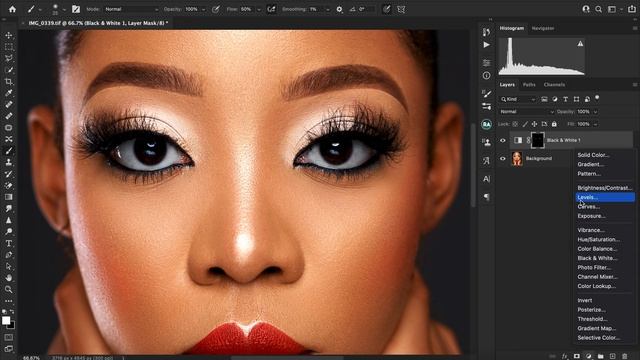This screenshot has width=640, height=360.
Task: Select the Background layer thumbnail
Action: point(517,158)
